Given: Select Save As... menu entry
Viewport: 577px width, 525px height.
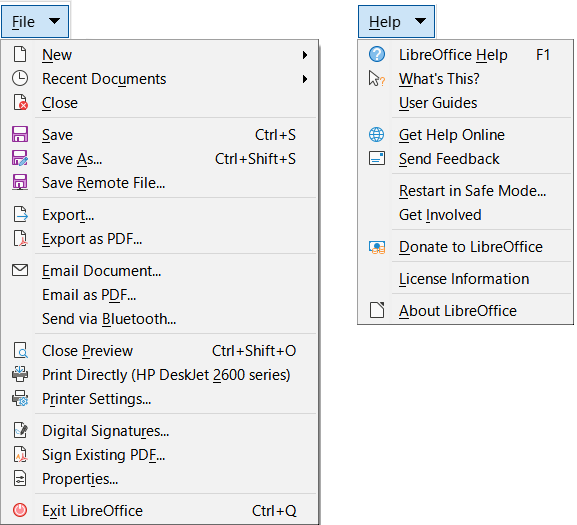Looking at the screenshot, I should pos(159,159).
